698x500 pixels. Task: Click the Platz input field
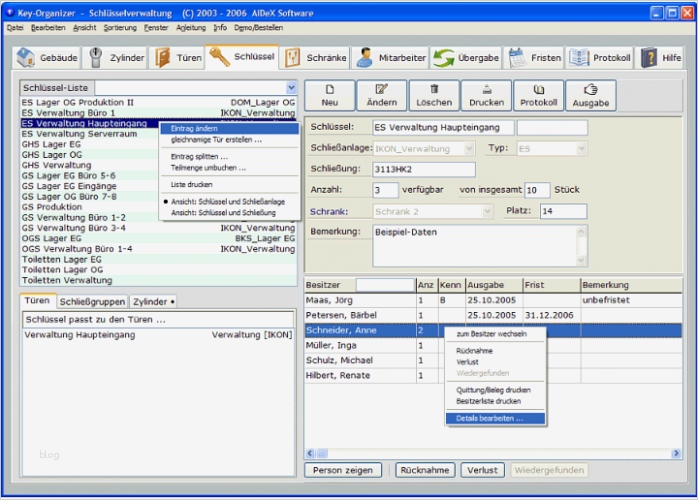coord(564,211)
